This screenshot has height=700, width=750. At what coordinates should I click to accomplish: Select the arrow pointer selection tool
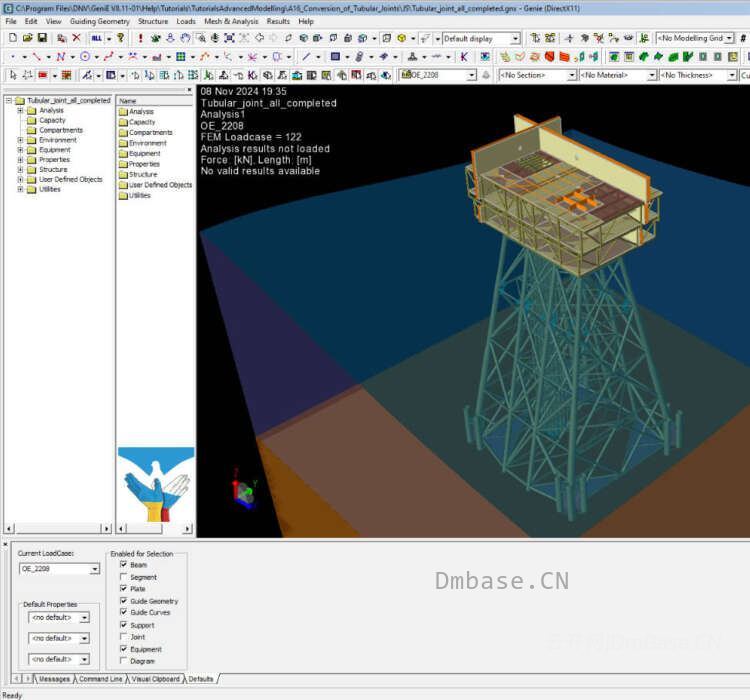(x=13, y=75)
